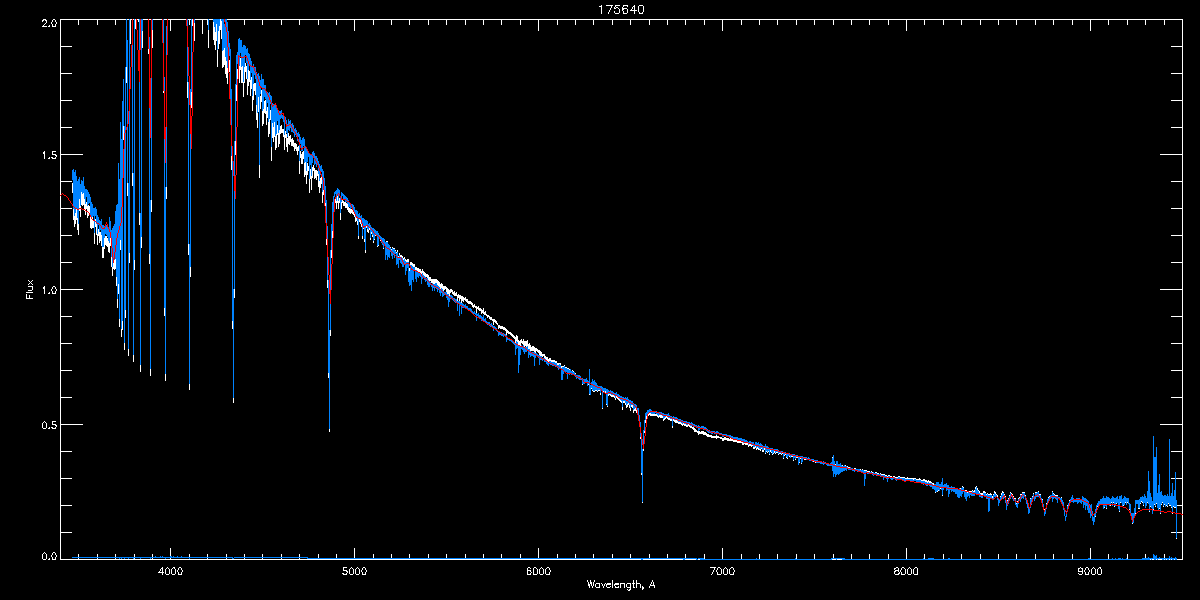Click the 5000 wavelength tick label

pyautogui.click(x=354, y=572)
